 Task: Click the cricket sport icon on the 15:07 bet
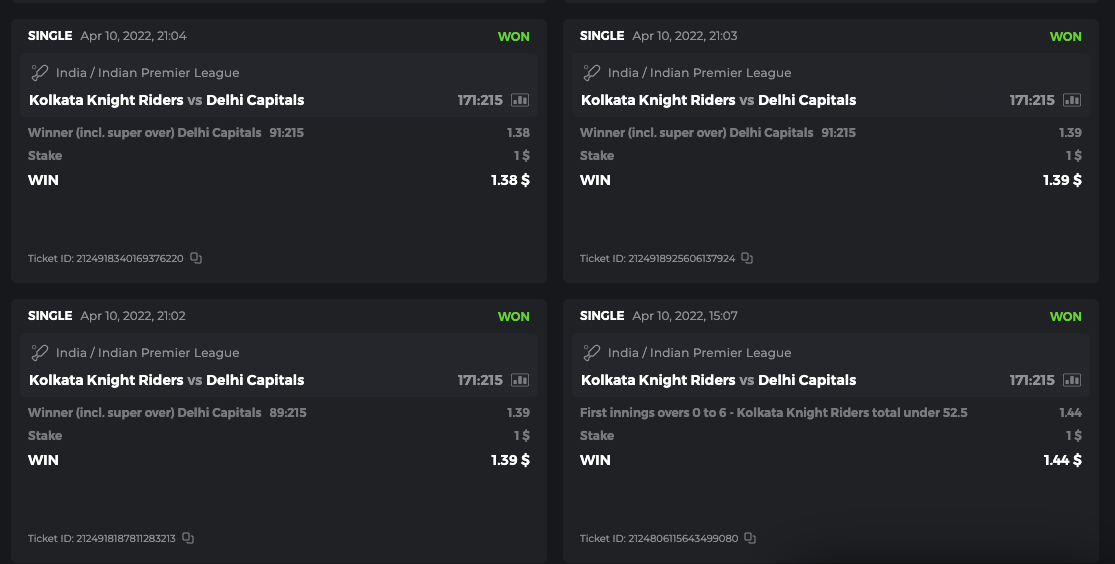(592, 352)
